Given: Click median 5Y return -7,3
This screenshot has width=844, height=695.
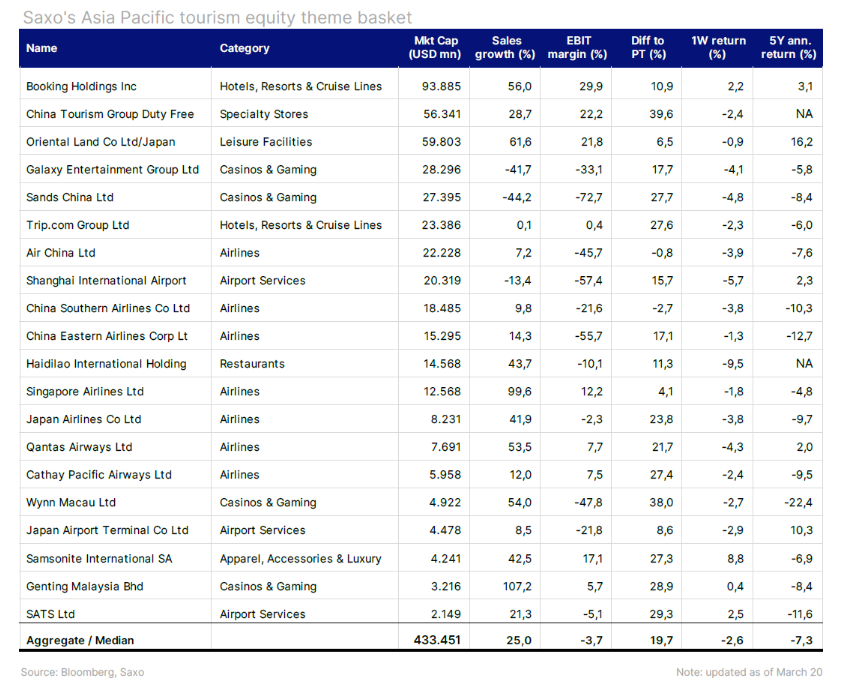Looking at the screenshot, I should (x=801, y=640).
